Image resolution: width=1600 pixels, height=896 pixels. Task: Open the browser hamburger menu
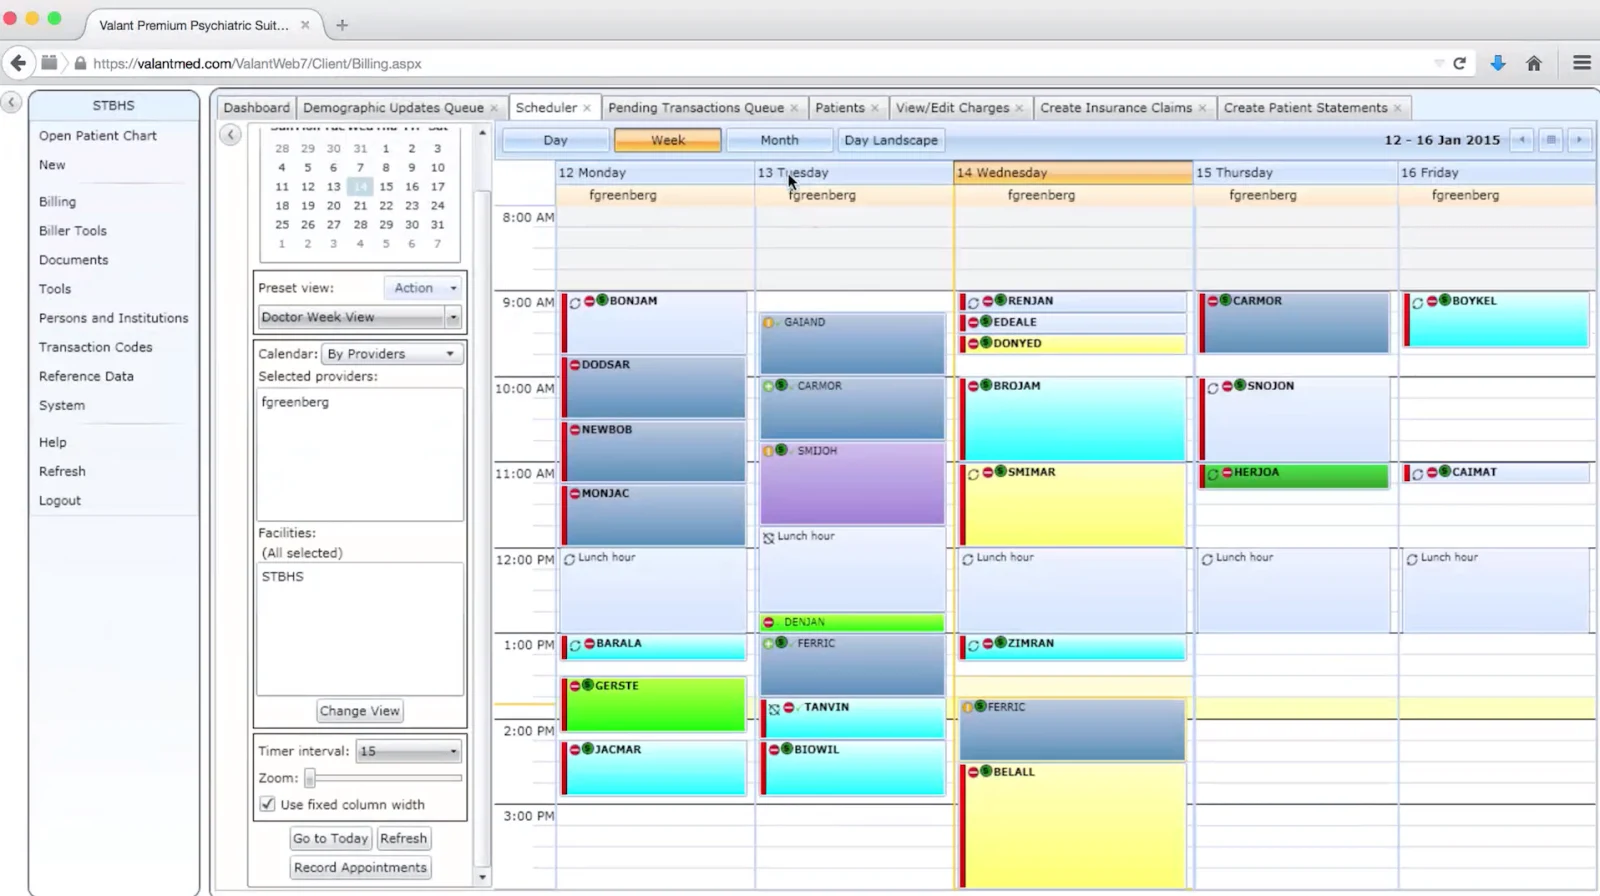(1581, 63)
